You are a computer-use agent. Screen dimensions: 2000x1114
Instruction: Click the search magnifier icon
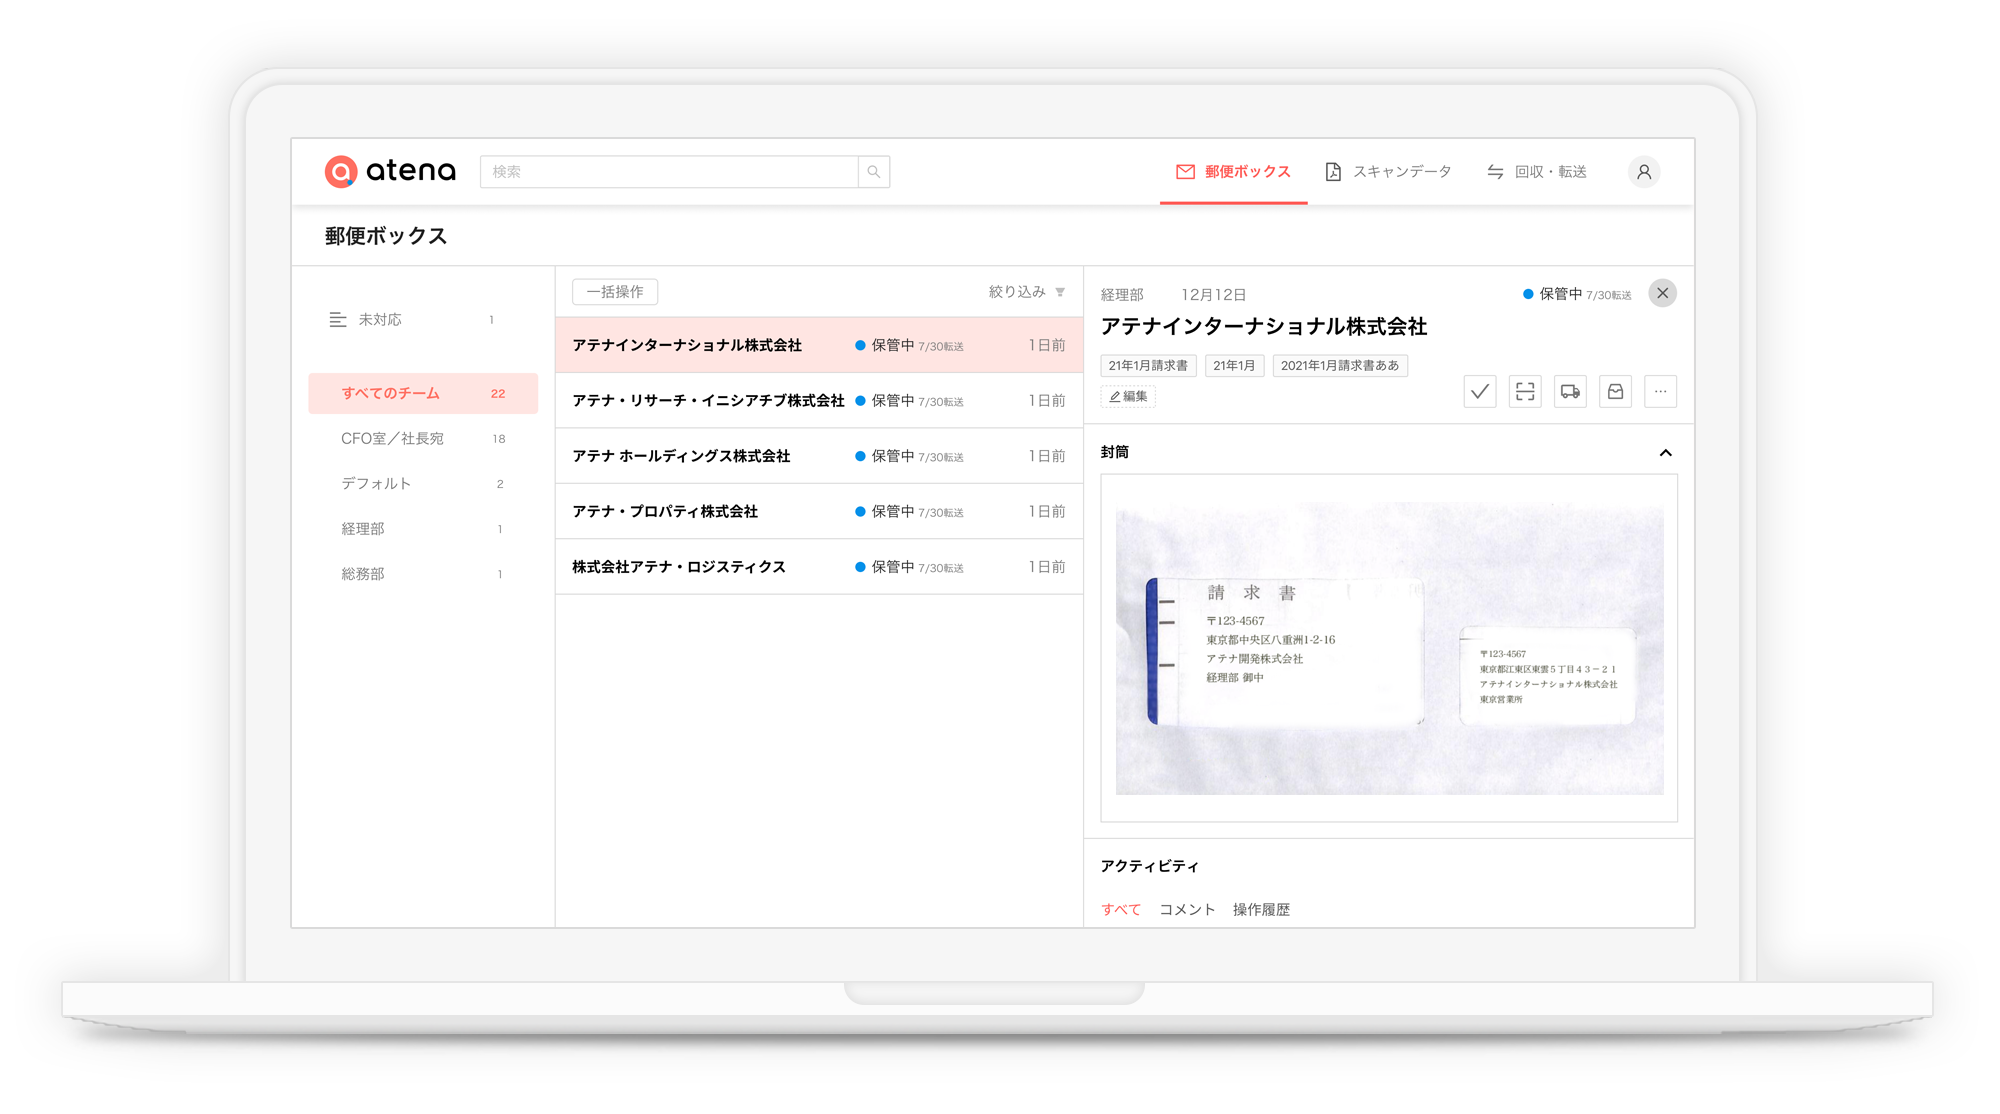click(x=873, y=172)
